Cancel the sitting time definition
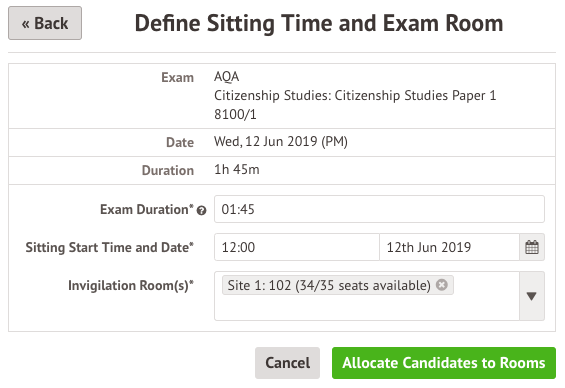This screenshot has height=388, width=565. pyautogui.click(x=288, y=363)
